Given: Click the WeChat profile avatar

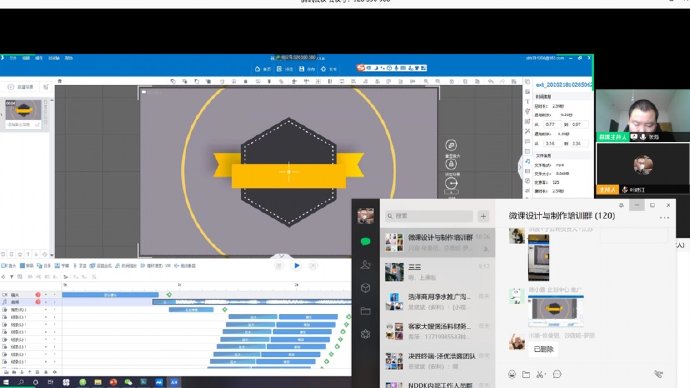Looking at the screenshot, I should (365, 216).
